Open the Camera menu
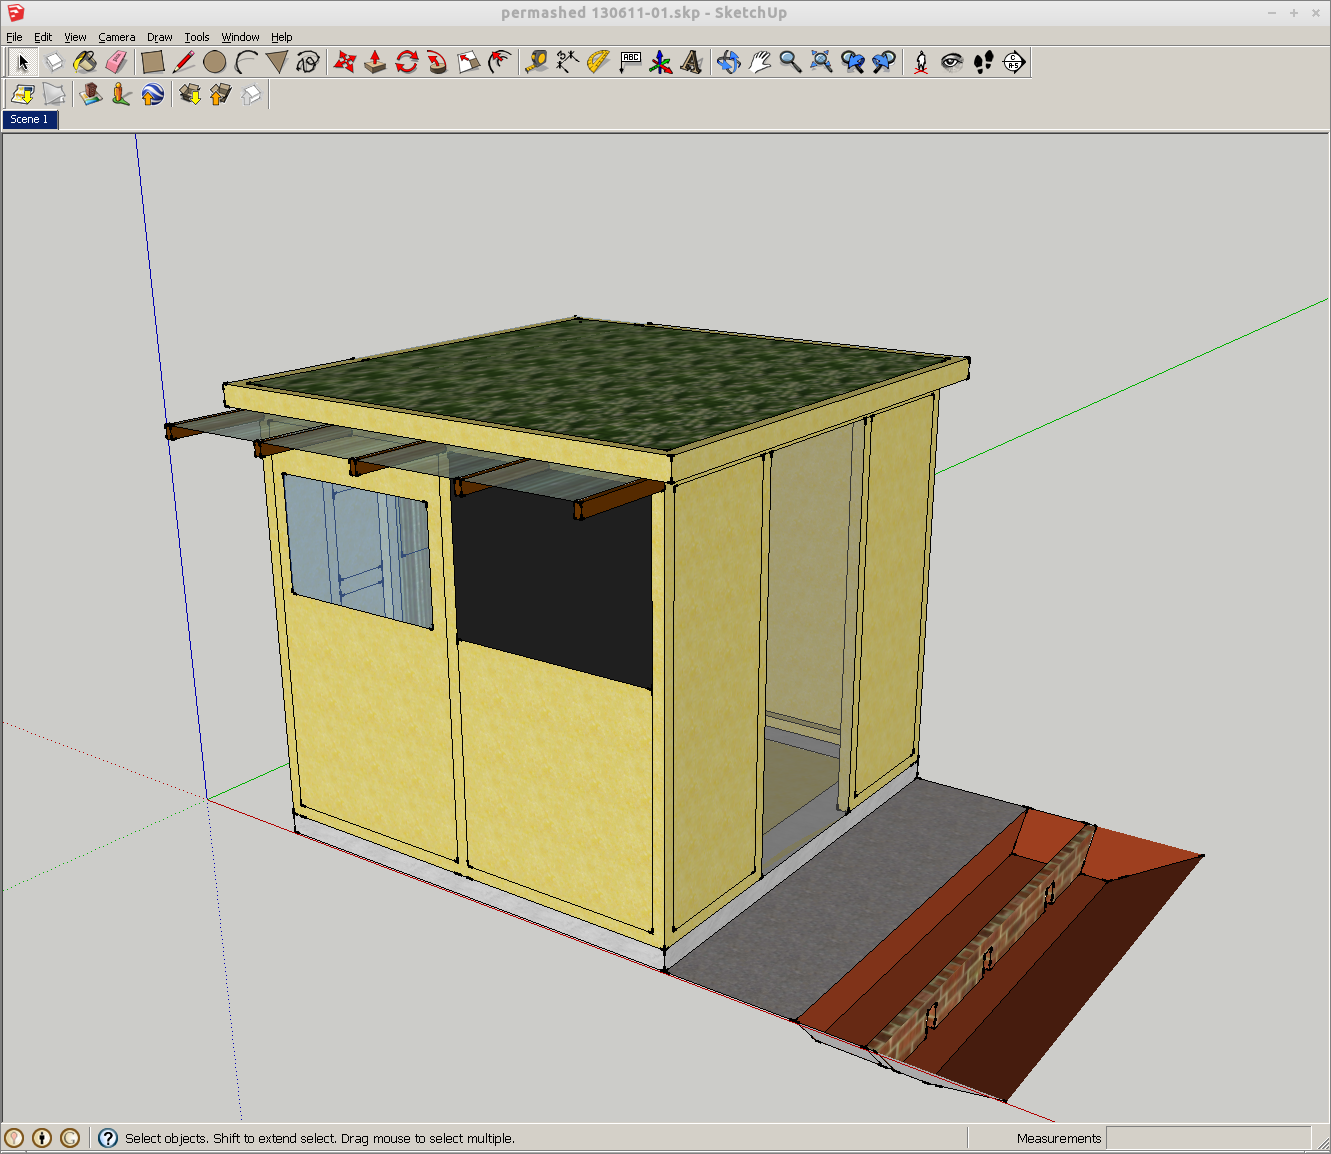1331x1154 pixels. point(116,37)
